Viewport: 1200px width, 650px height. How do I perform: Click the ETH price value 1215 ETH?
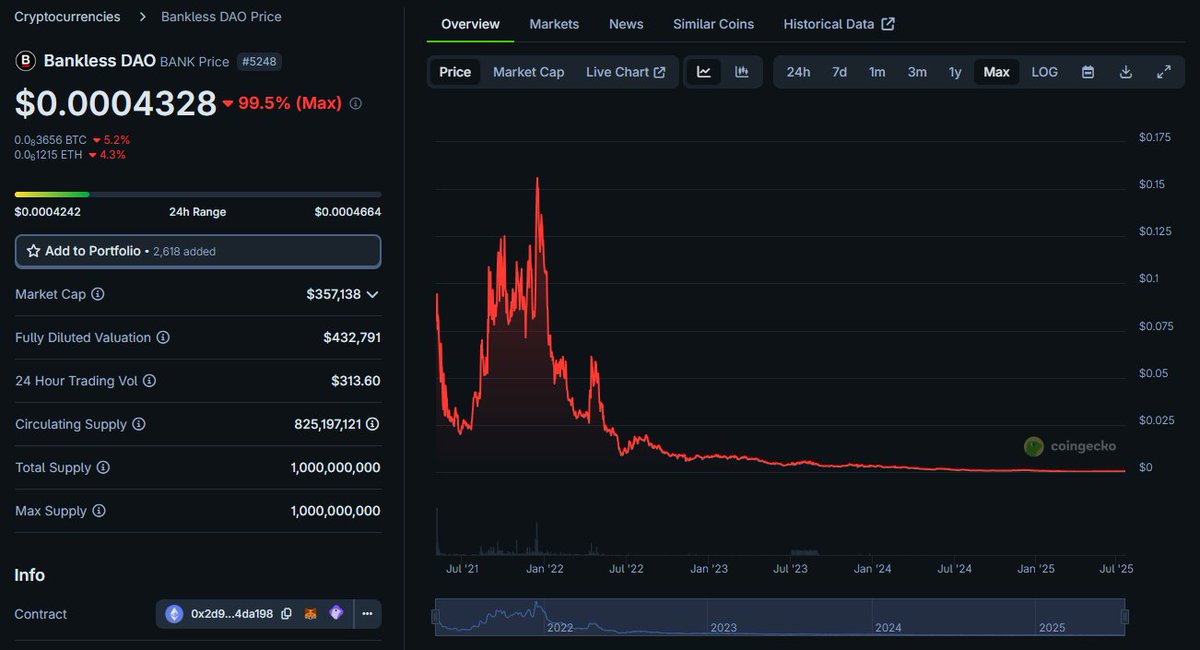pos(49,155)
